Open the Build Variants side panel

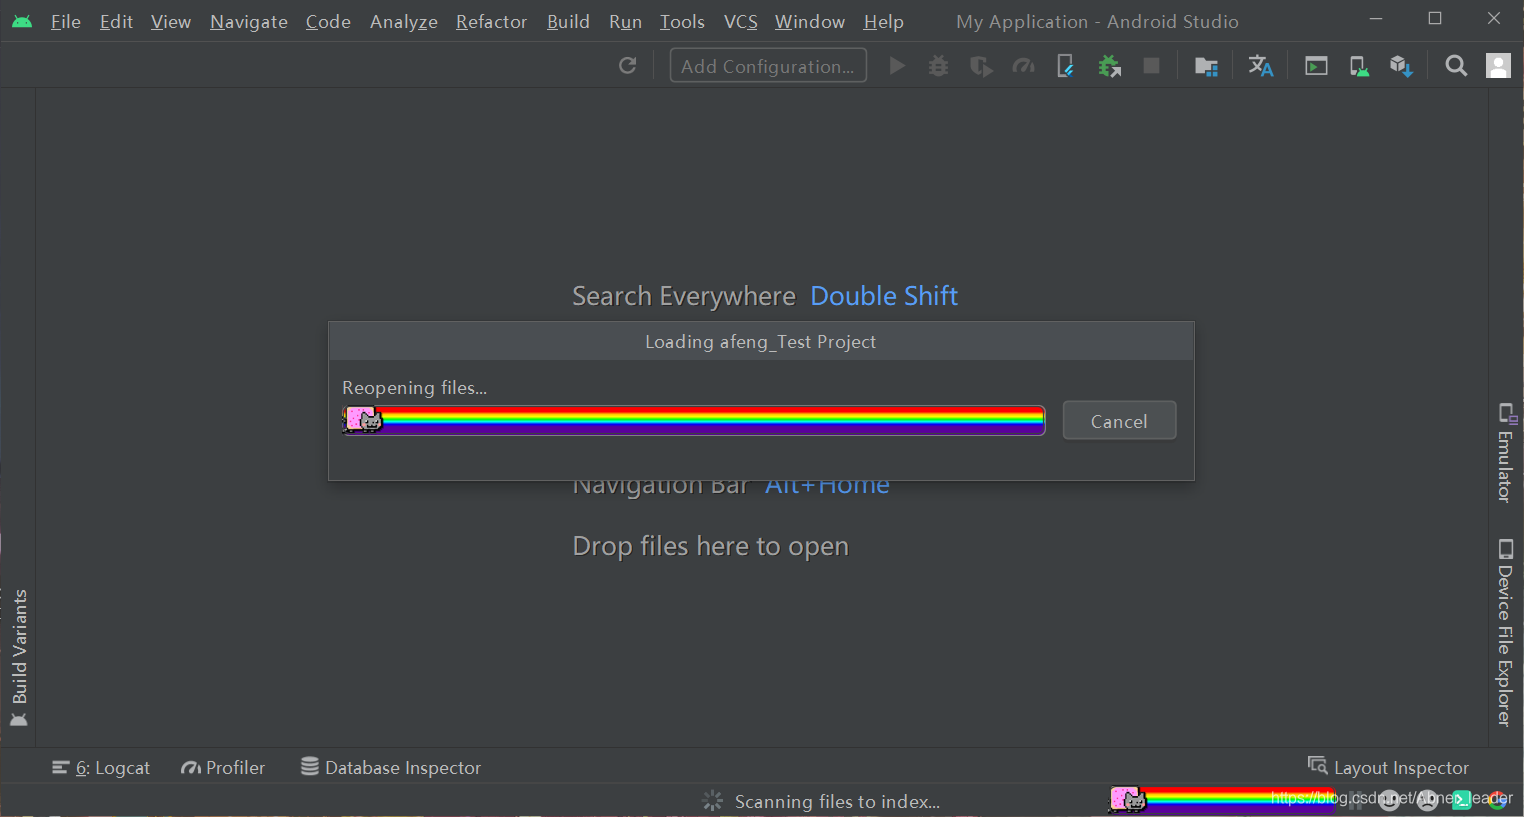pos(19,658)
